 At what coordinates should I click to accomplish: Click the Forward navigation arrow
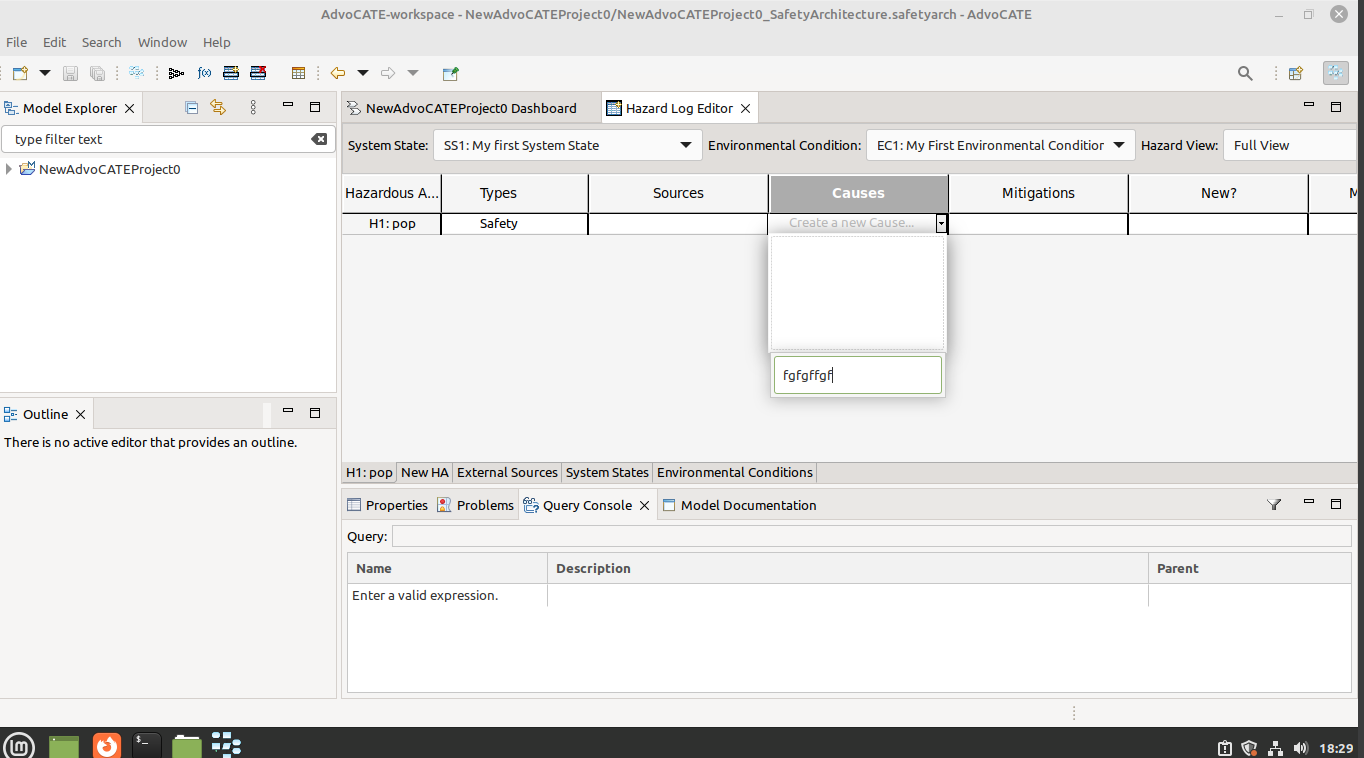pos(388,73)
